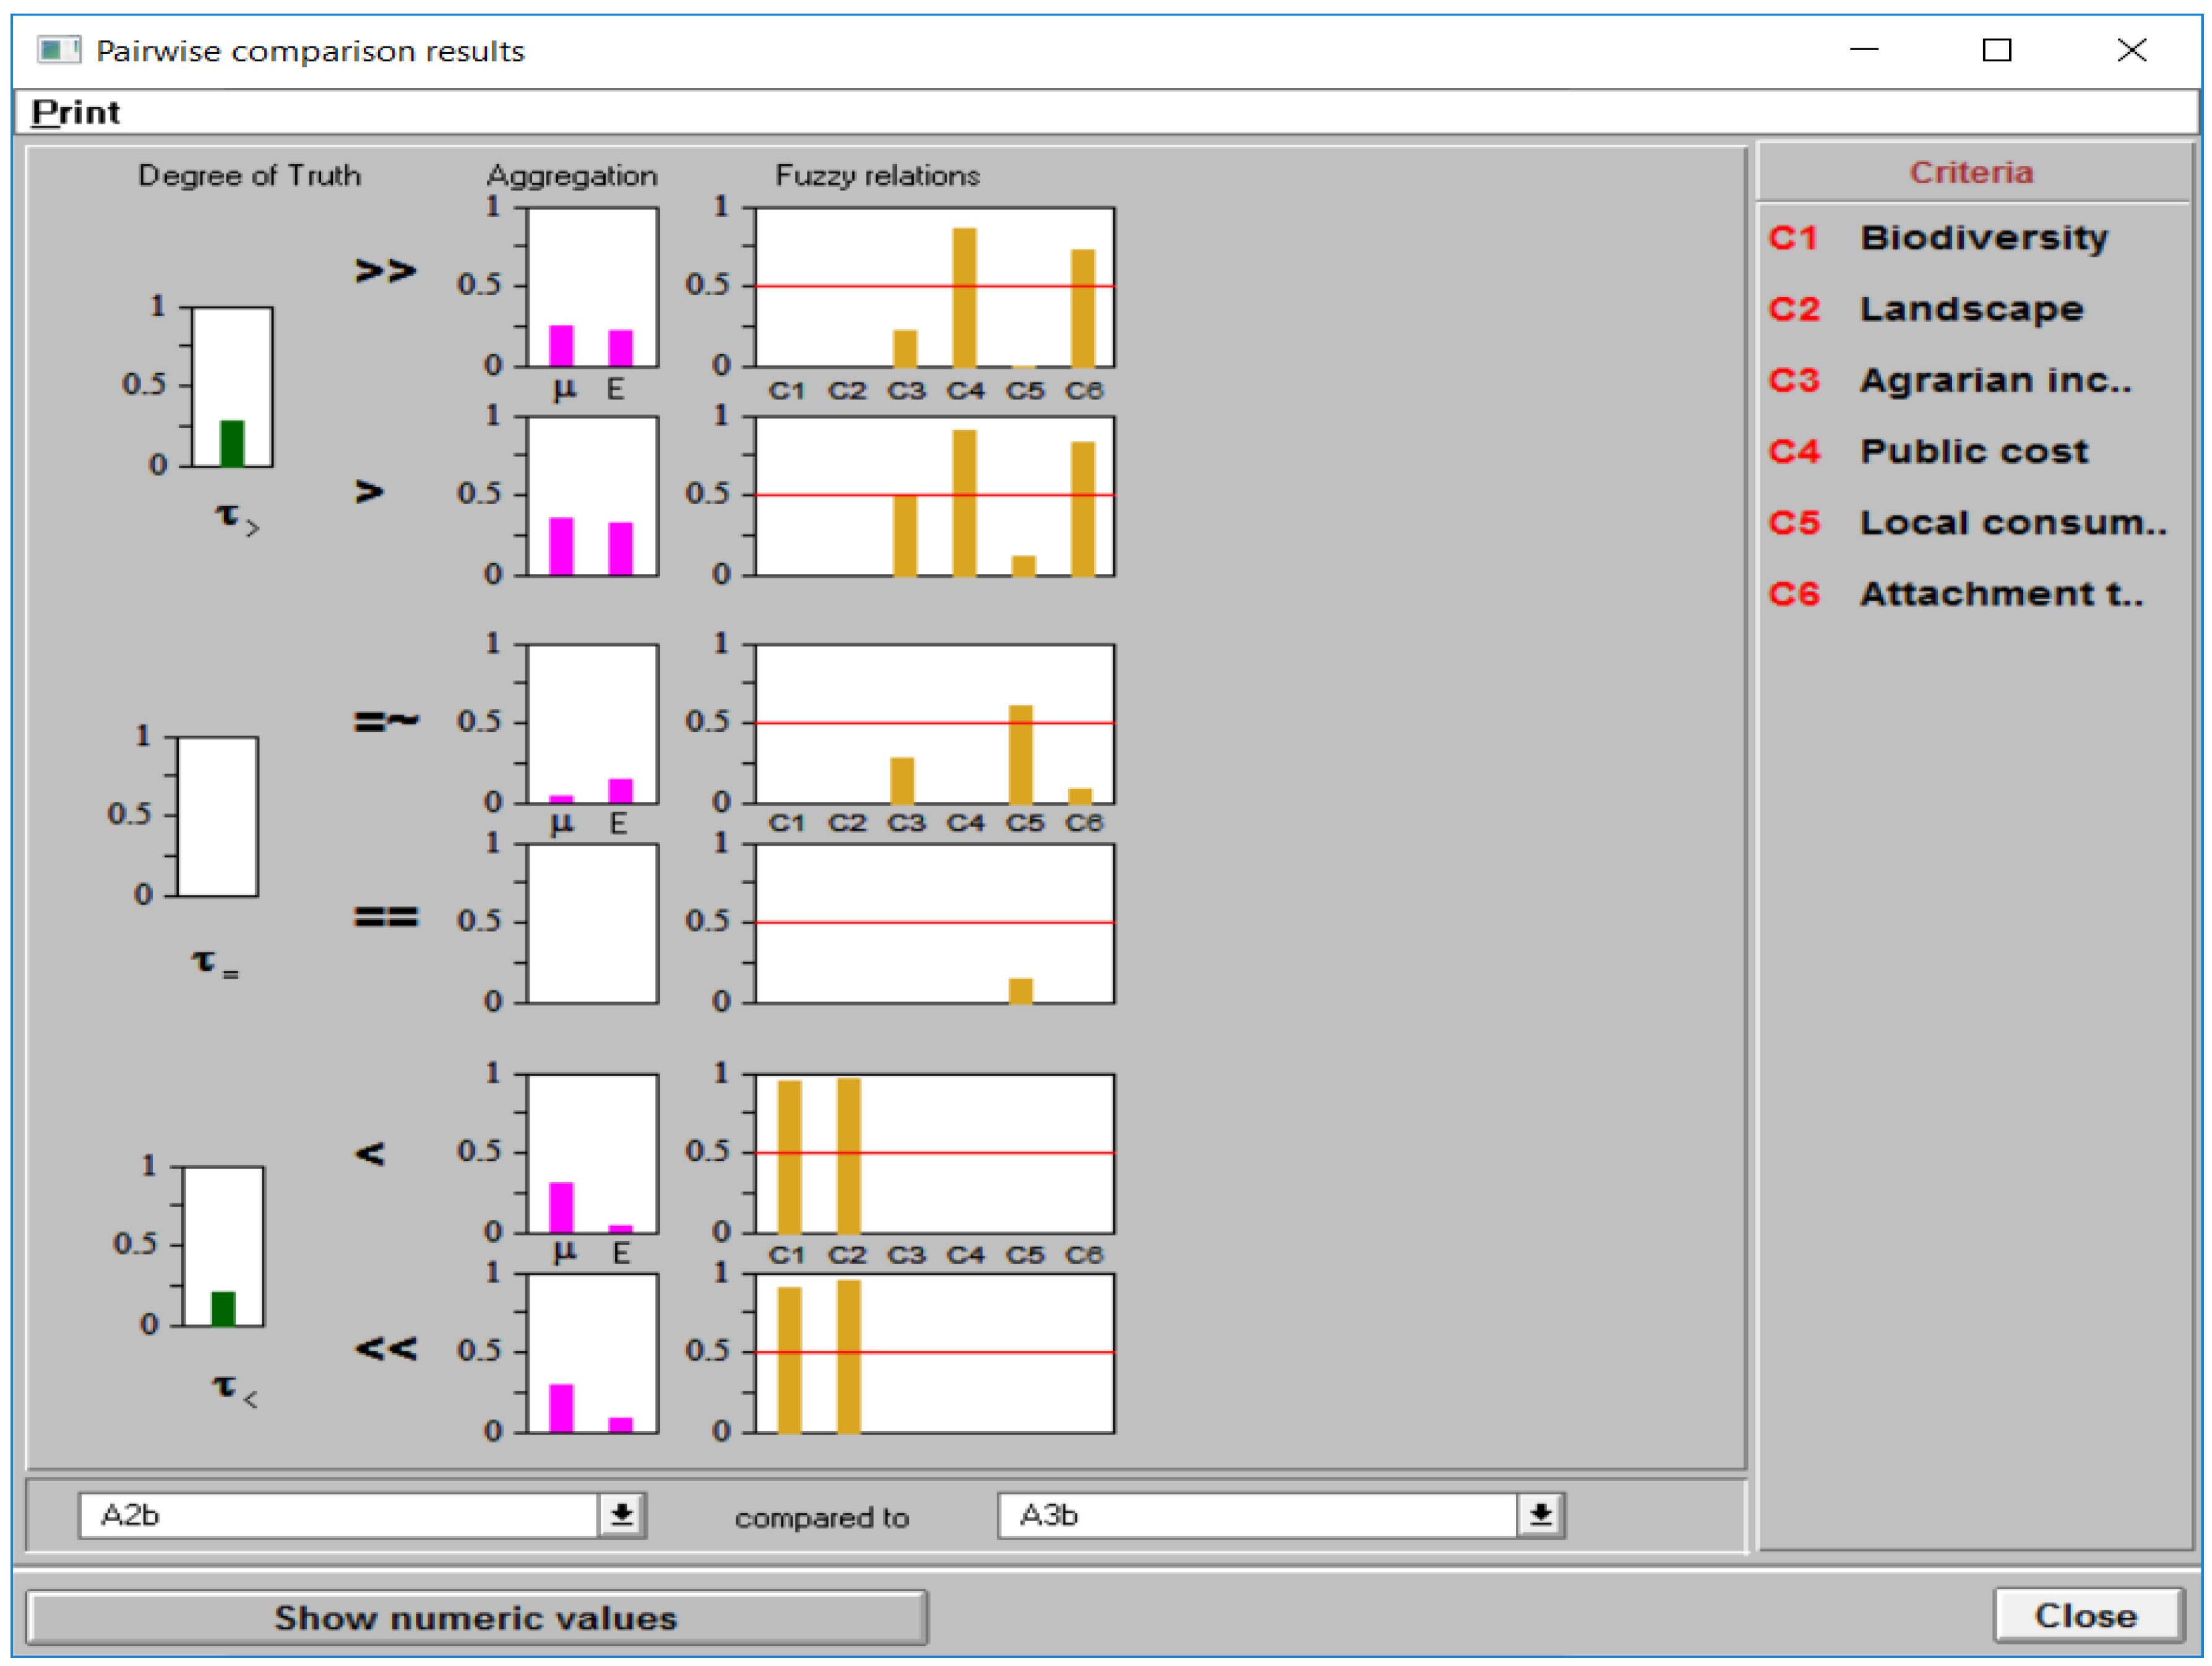Viewport: 2212px width, 1666px height.
Task: Open the Print menu
Action: click(x=75, y=112)
